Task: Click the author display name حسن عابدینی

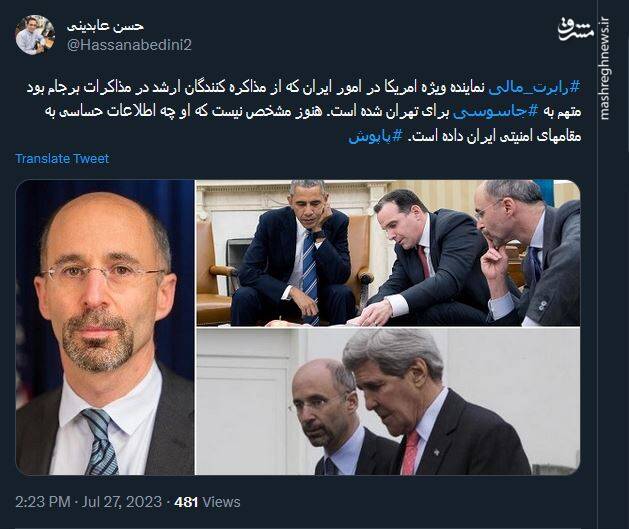Action: click(x=105, y=26)
